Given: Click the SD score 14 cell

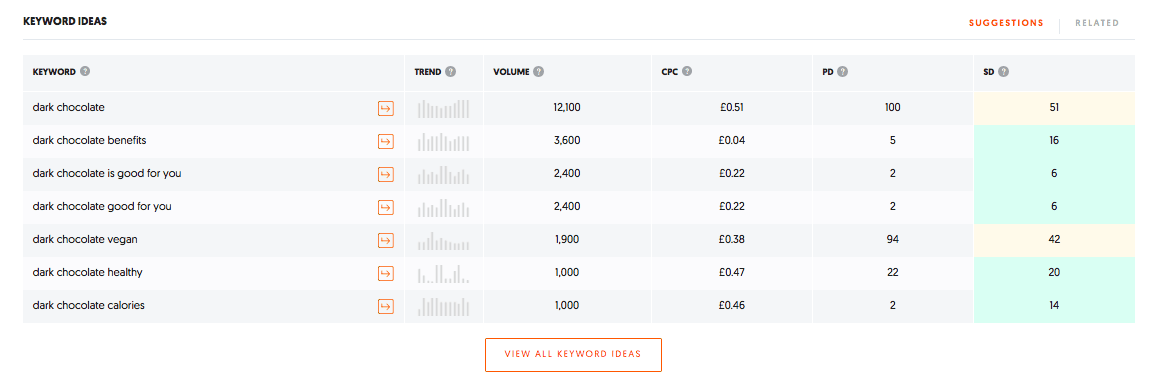Looking at the screenshot, I should coord(1054,306).
